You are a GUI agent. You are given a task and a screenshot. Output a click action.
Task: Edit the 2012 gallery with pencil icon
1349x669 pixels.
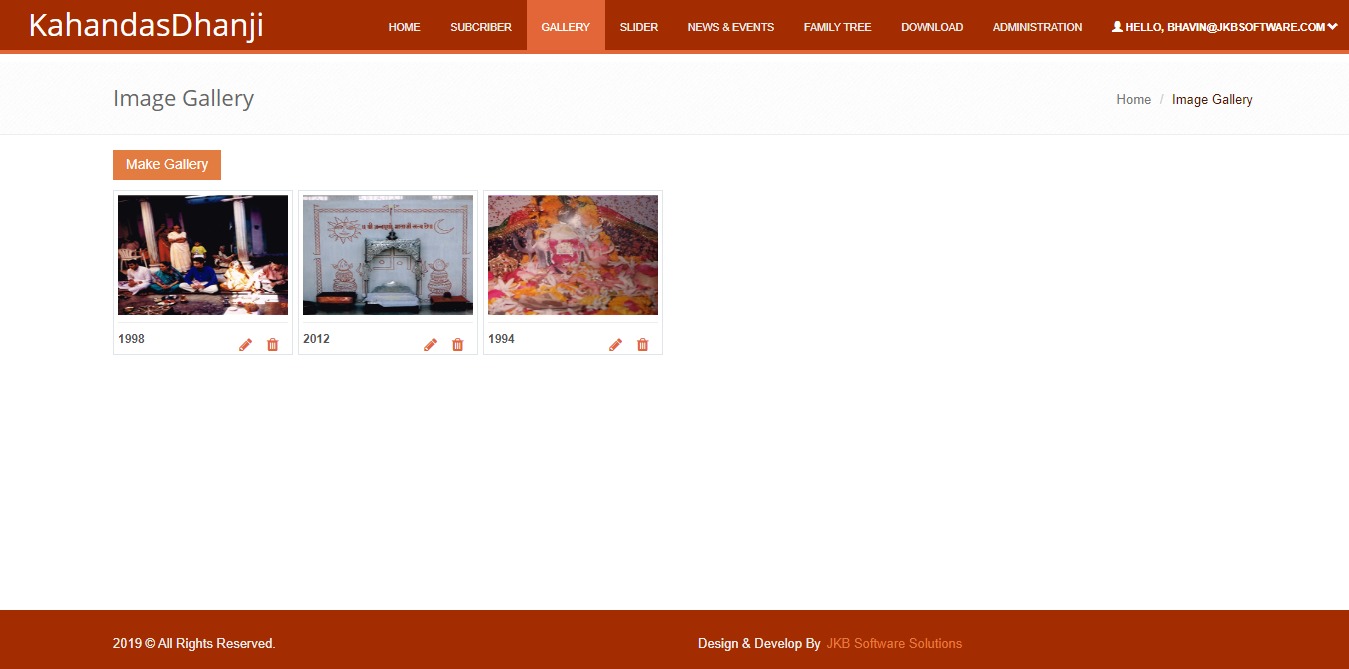point(430,345)
